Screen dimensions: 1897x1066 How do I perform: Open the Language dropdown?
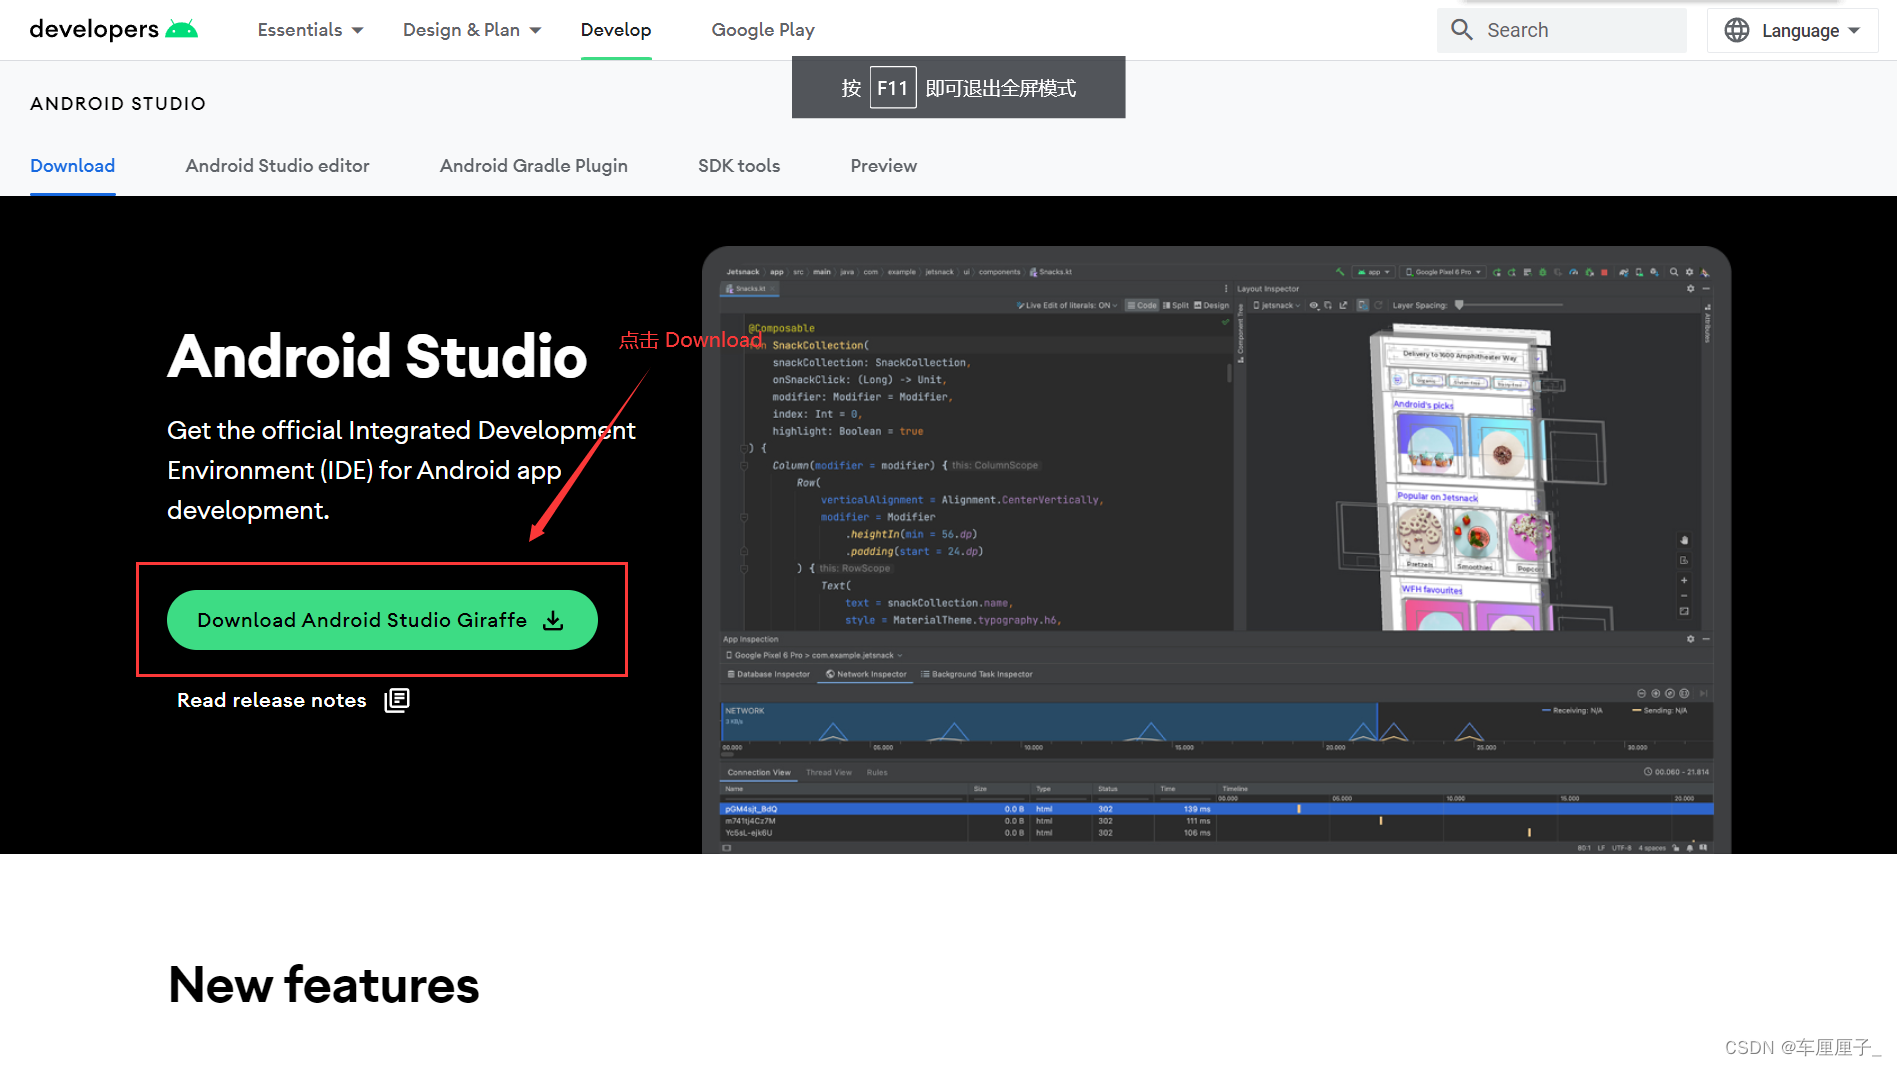point(1792,30)
